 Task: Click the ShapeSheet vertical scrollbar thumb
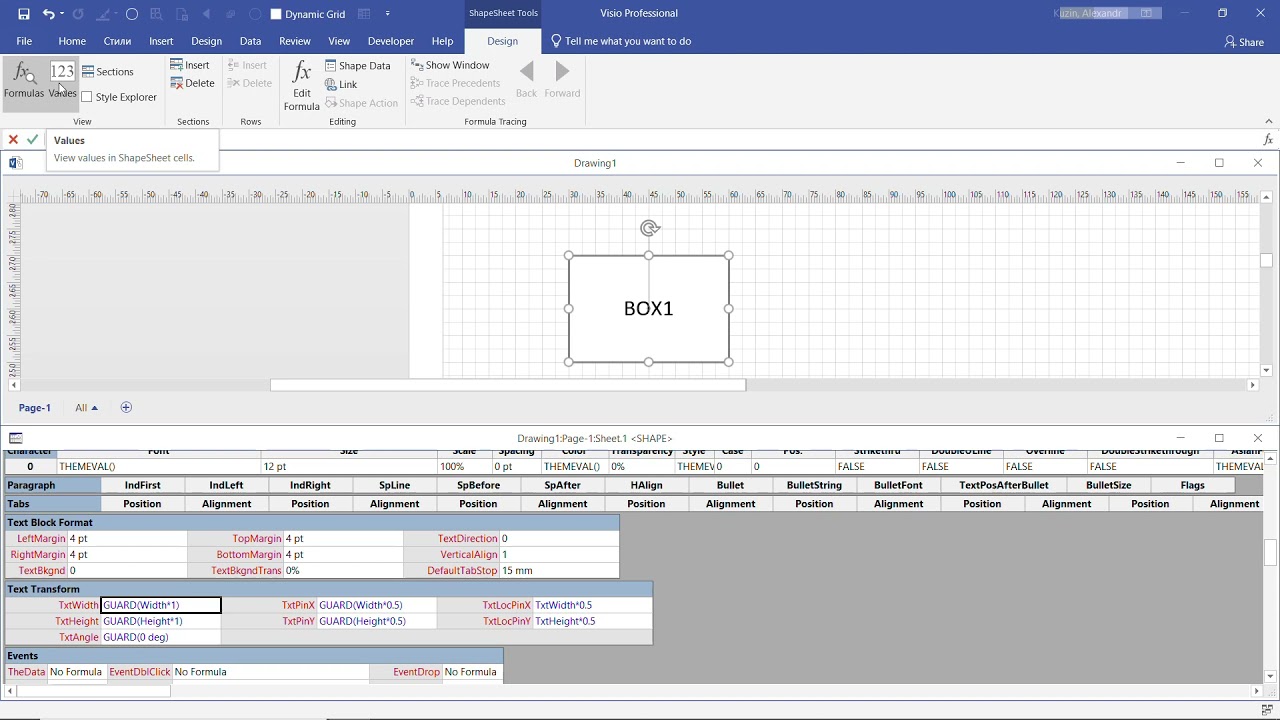pyautogui.click(x=1270, y=552)
